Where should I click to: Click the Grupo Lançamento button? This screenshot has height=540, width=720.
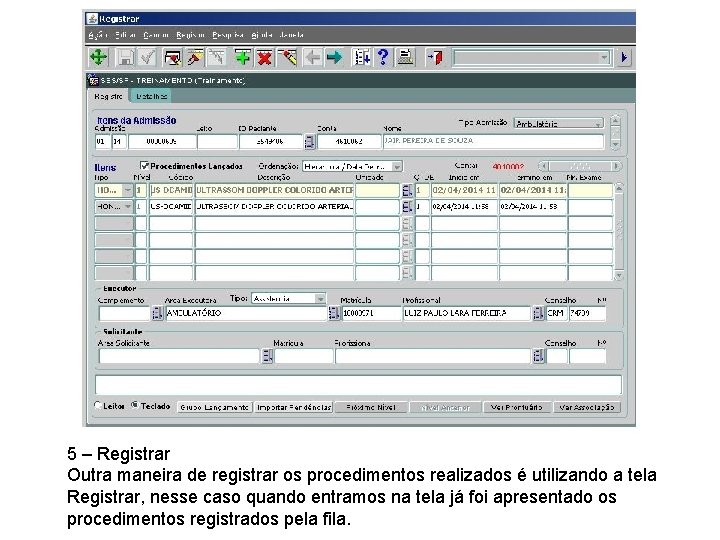coord(214,407)
